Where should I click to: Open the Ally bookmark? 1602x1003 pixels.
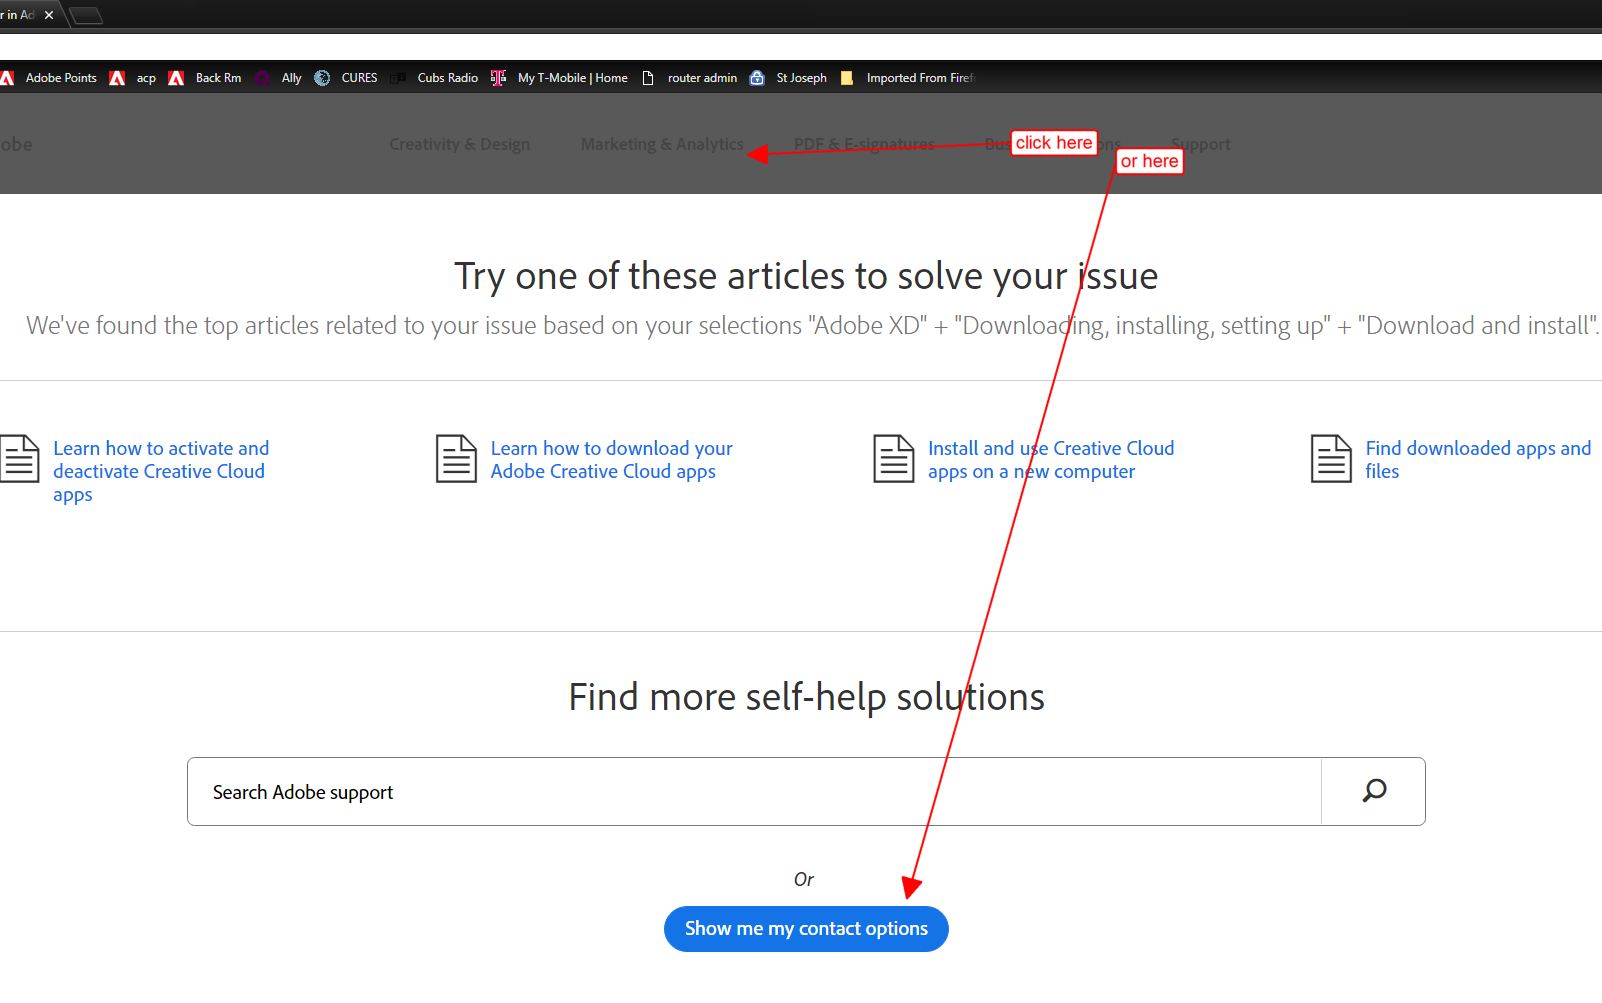click(278, 78)
